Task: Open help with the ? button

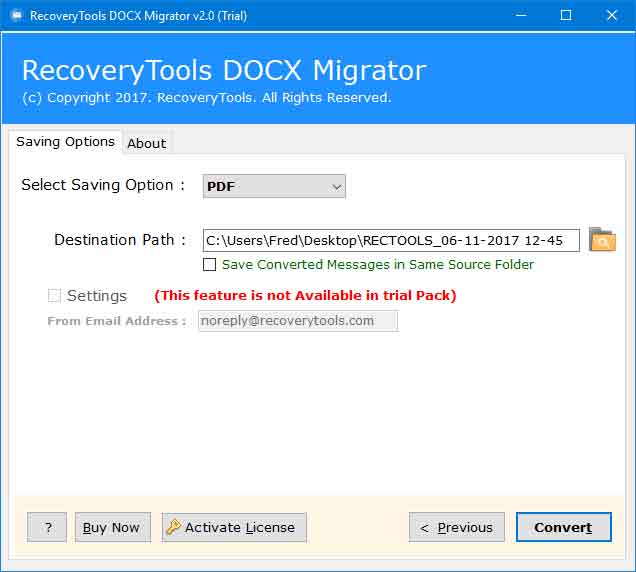Action: click(47, 527)
